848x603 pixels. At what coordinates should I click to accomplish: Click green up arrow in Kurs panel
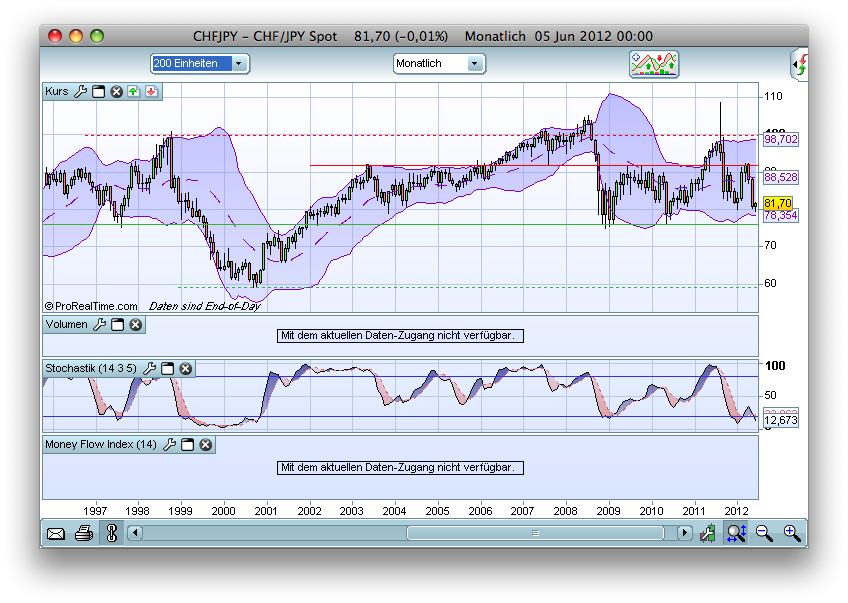(x=134, y=91)
